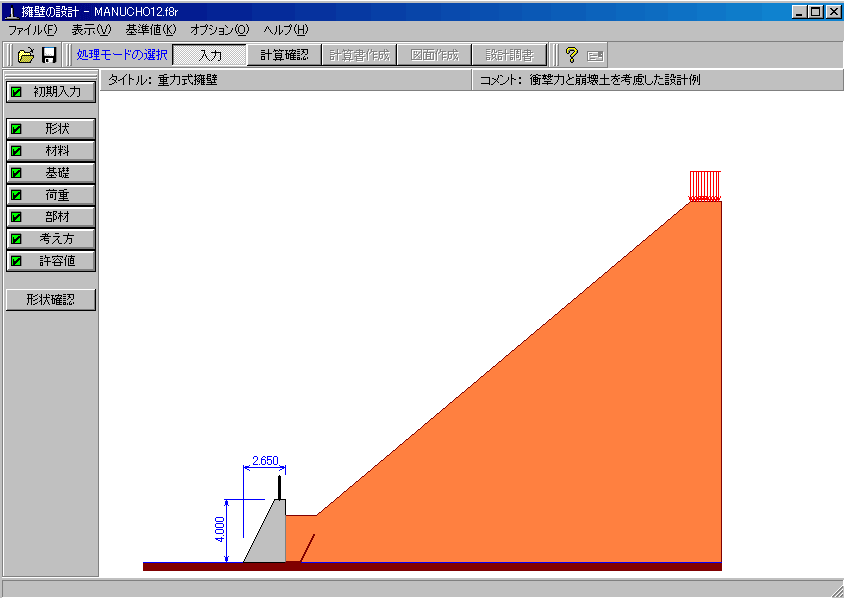The height and width of the screenshot is (598, 844).
Task: Click the red distributed load arrows
Action: [x=705, y=186]
